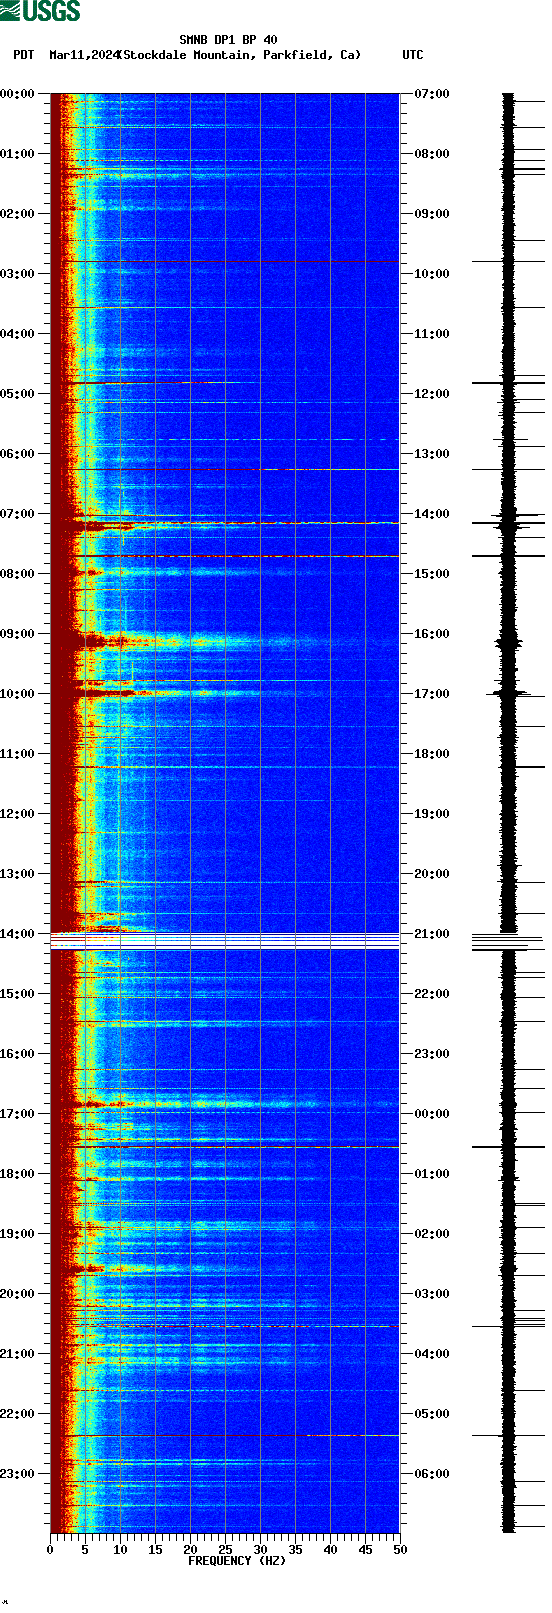Click the 'Mar11,2024' date text

[x=83, y=55]
